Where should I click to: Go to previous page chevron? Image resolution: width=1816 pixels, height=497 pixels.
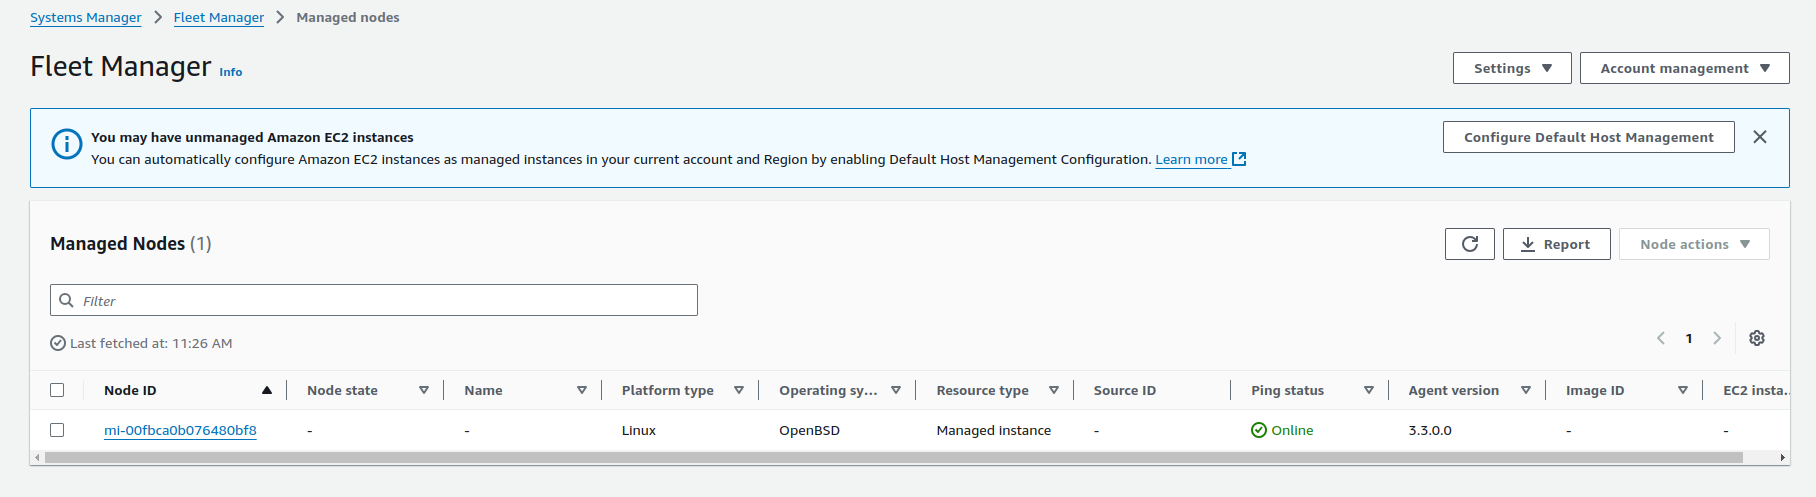[1661, 338]
